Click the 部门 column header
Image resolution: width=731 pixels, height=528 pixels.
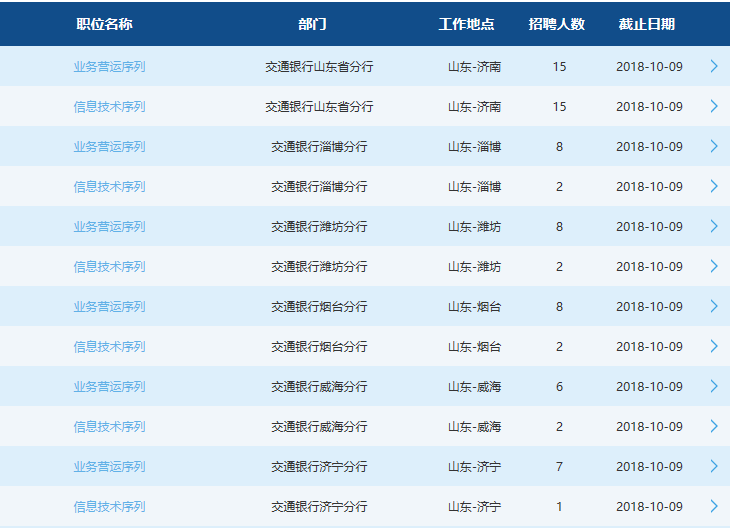pos(312,24)
